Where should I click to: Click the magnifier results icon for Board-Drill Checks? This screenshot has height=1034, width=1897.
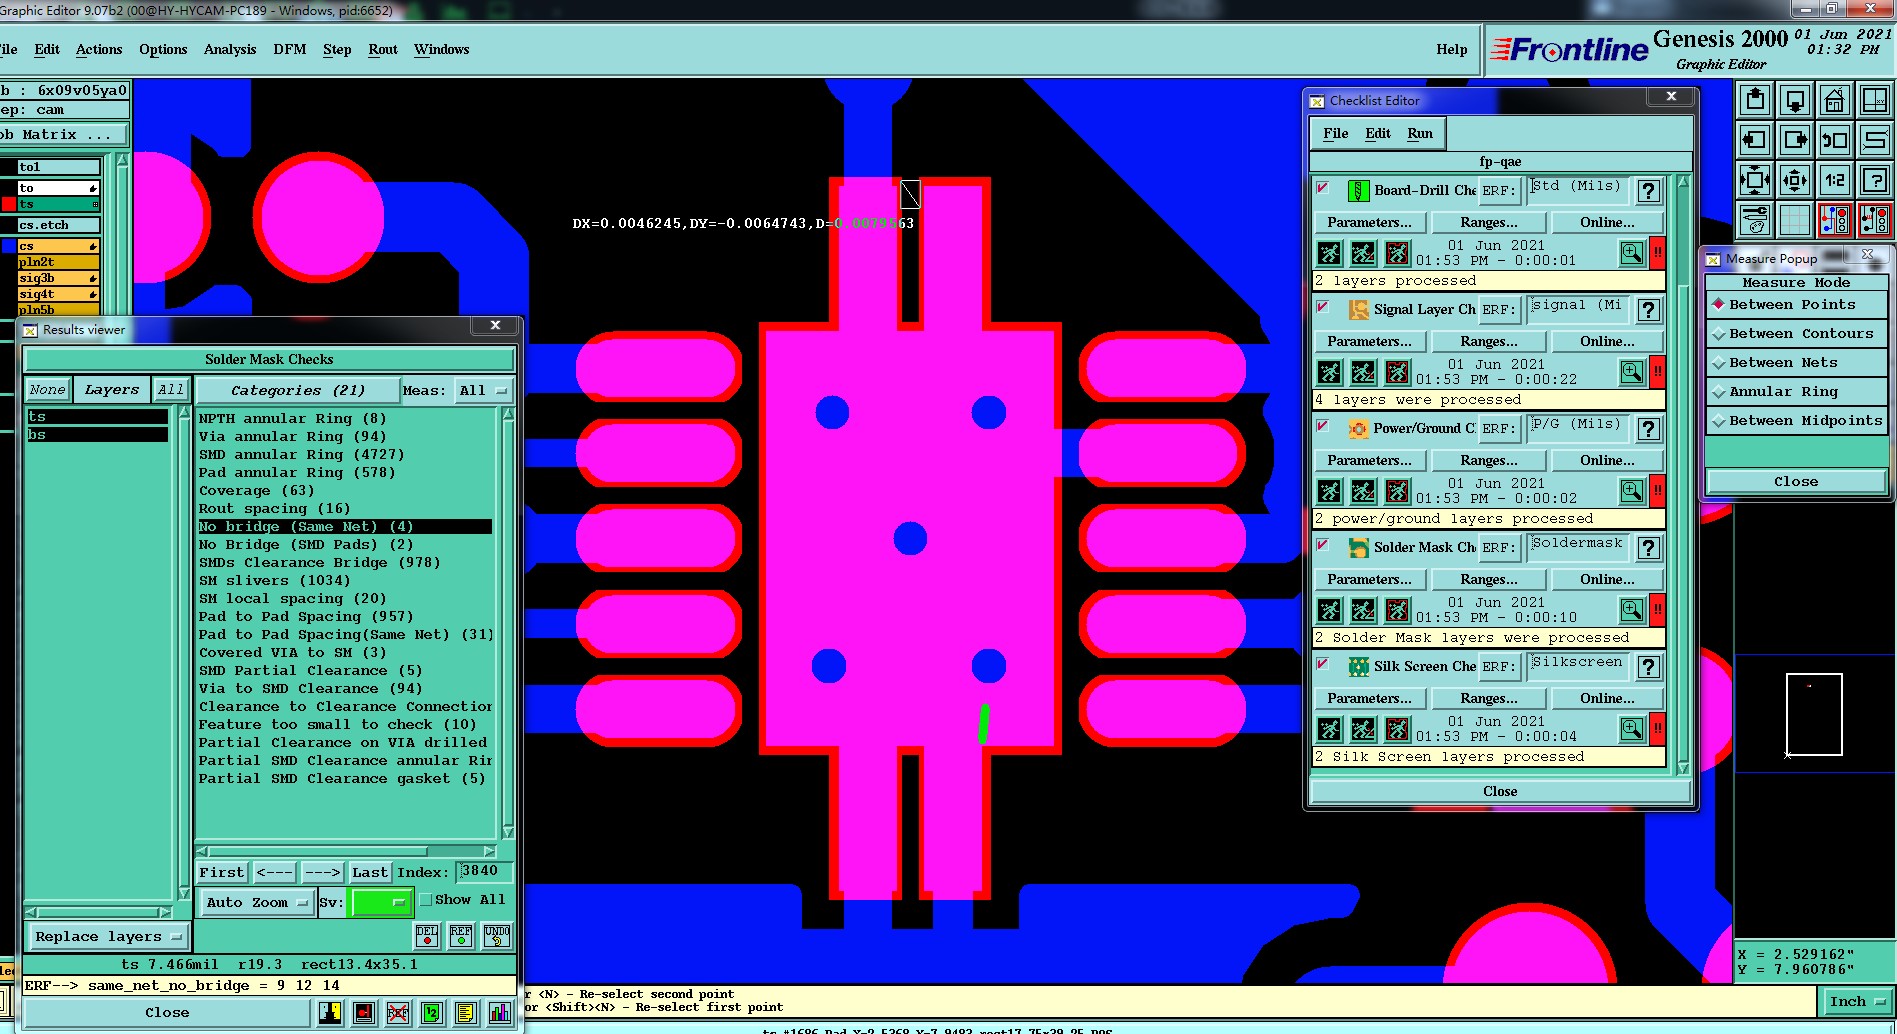(1631, 253)
